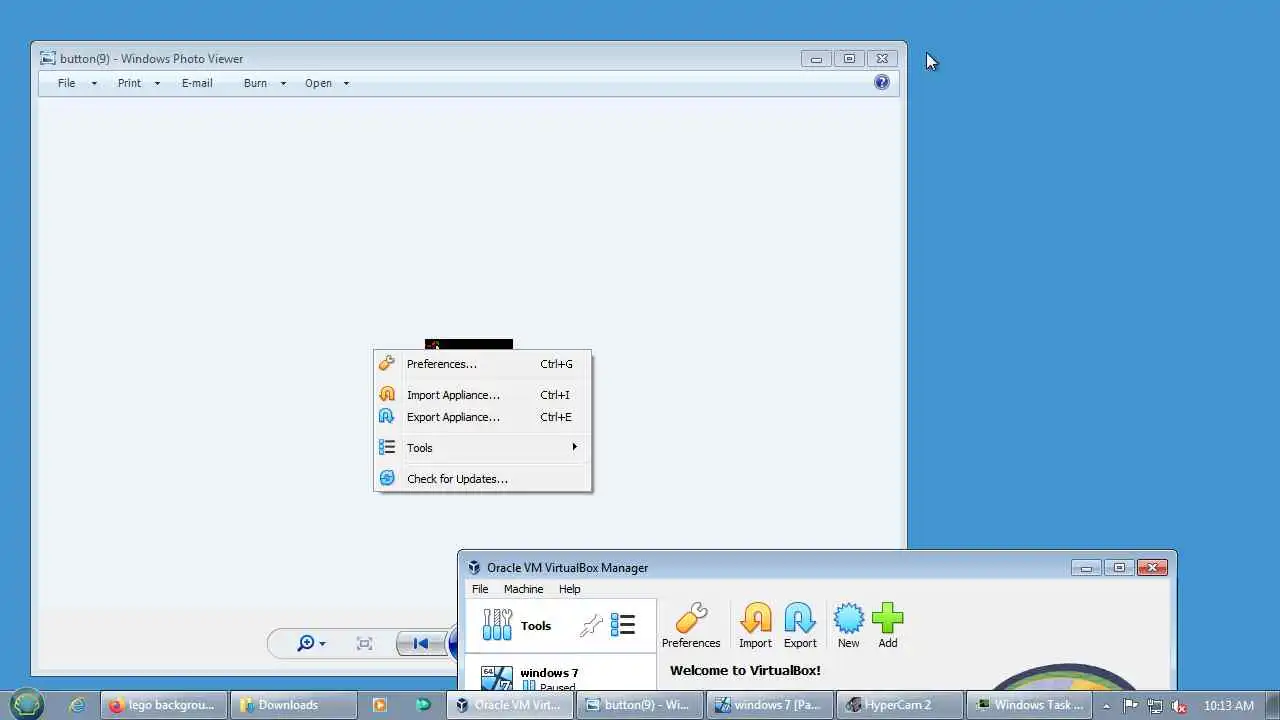
Task: Choose Preferences... from the context menu
Action: 483,364
